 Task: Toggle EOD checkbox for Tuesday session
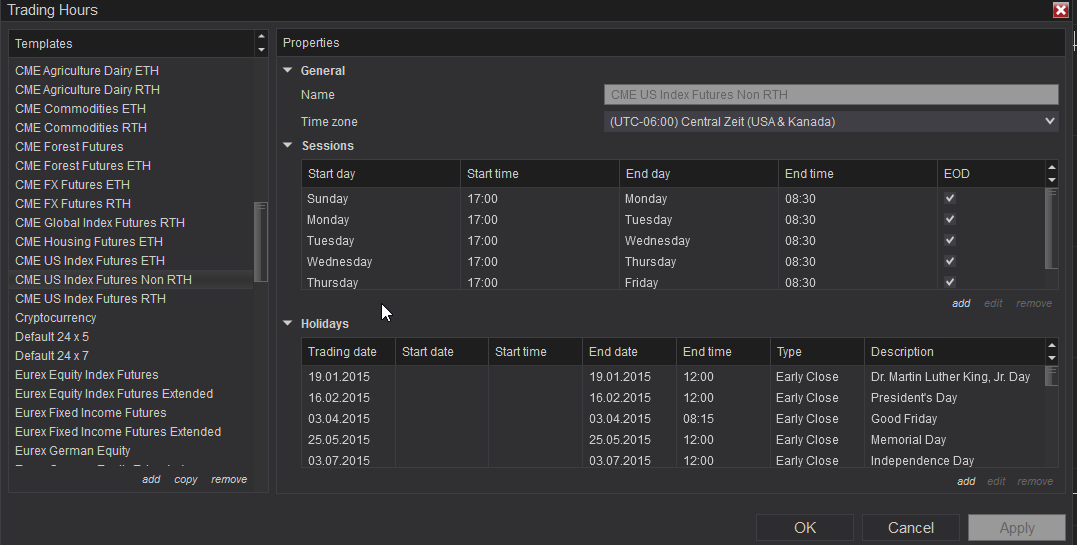tap(950, 240)
